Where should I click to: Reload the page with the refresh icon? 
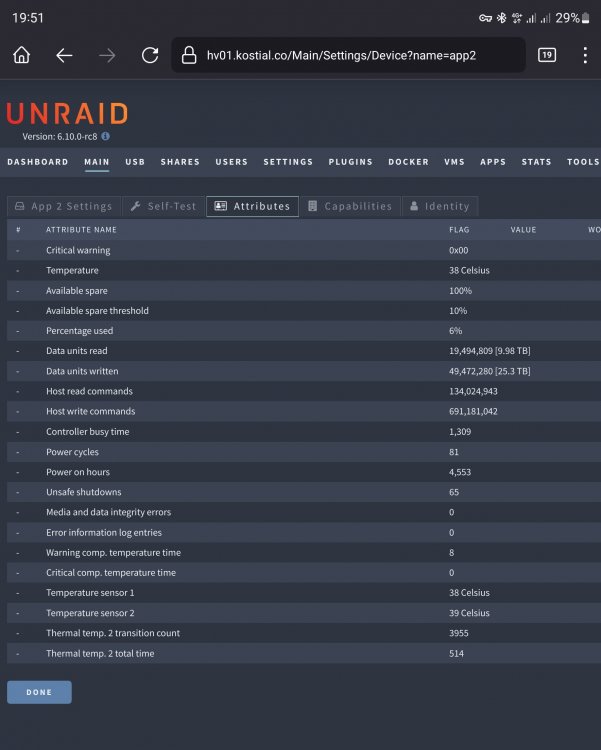point(150,55)
